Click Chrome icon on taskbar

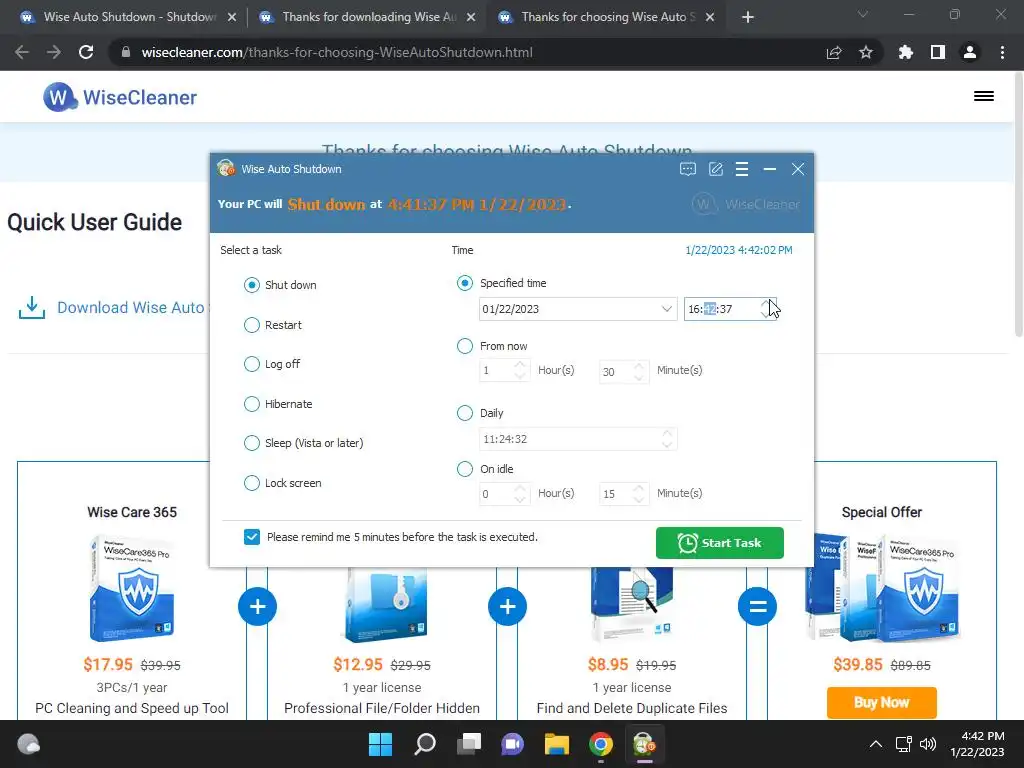[601, 744]
